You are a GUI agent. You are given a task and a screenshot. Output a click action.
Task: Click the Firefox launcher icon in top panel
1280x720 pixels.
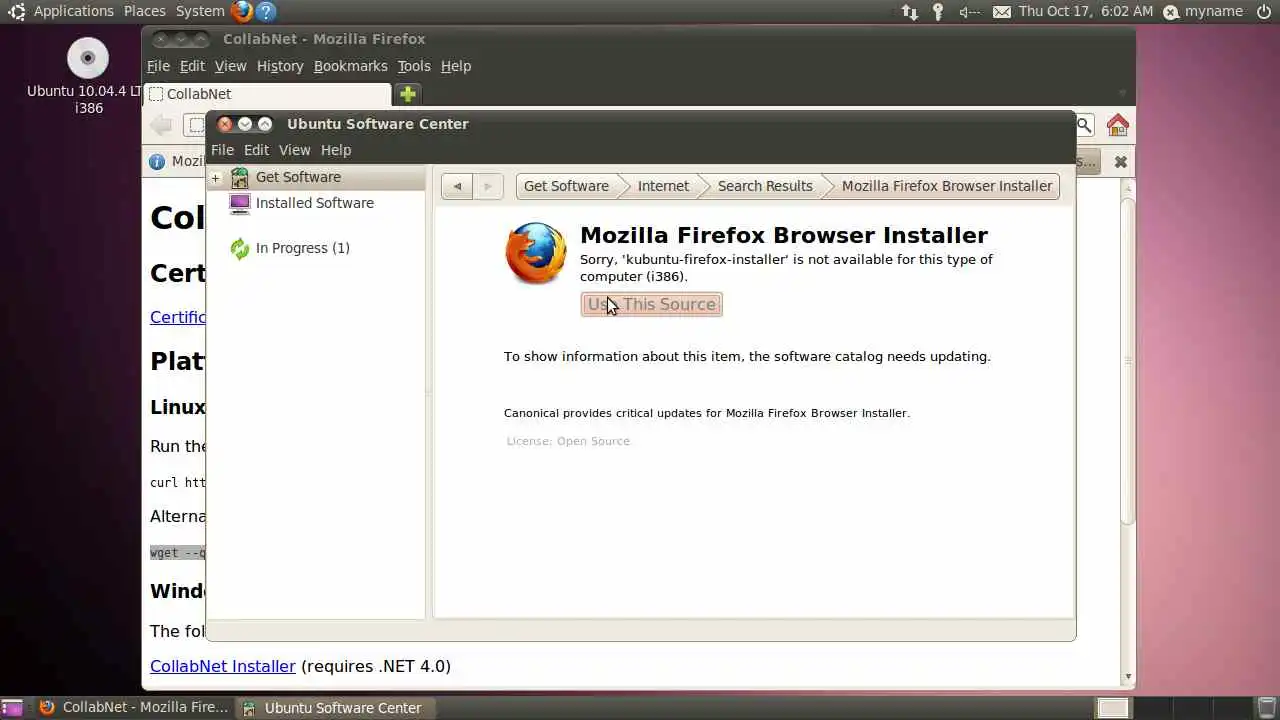(242, 12)
